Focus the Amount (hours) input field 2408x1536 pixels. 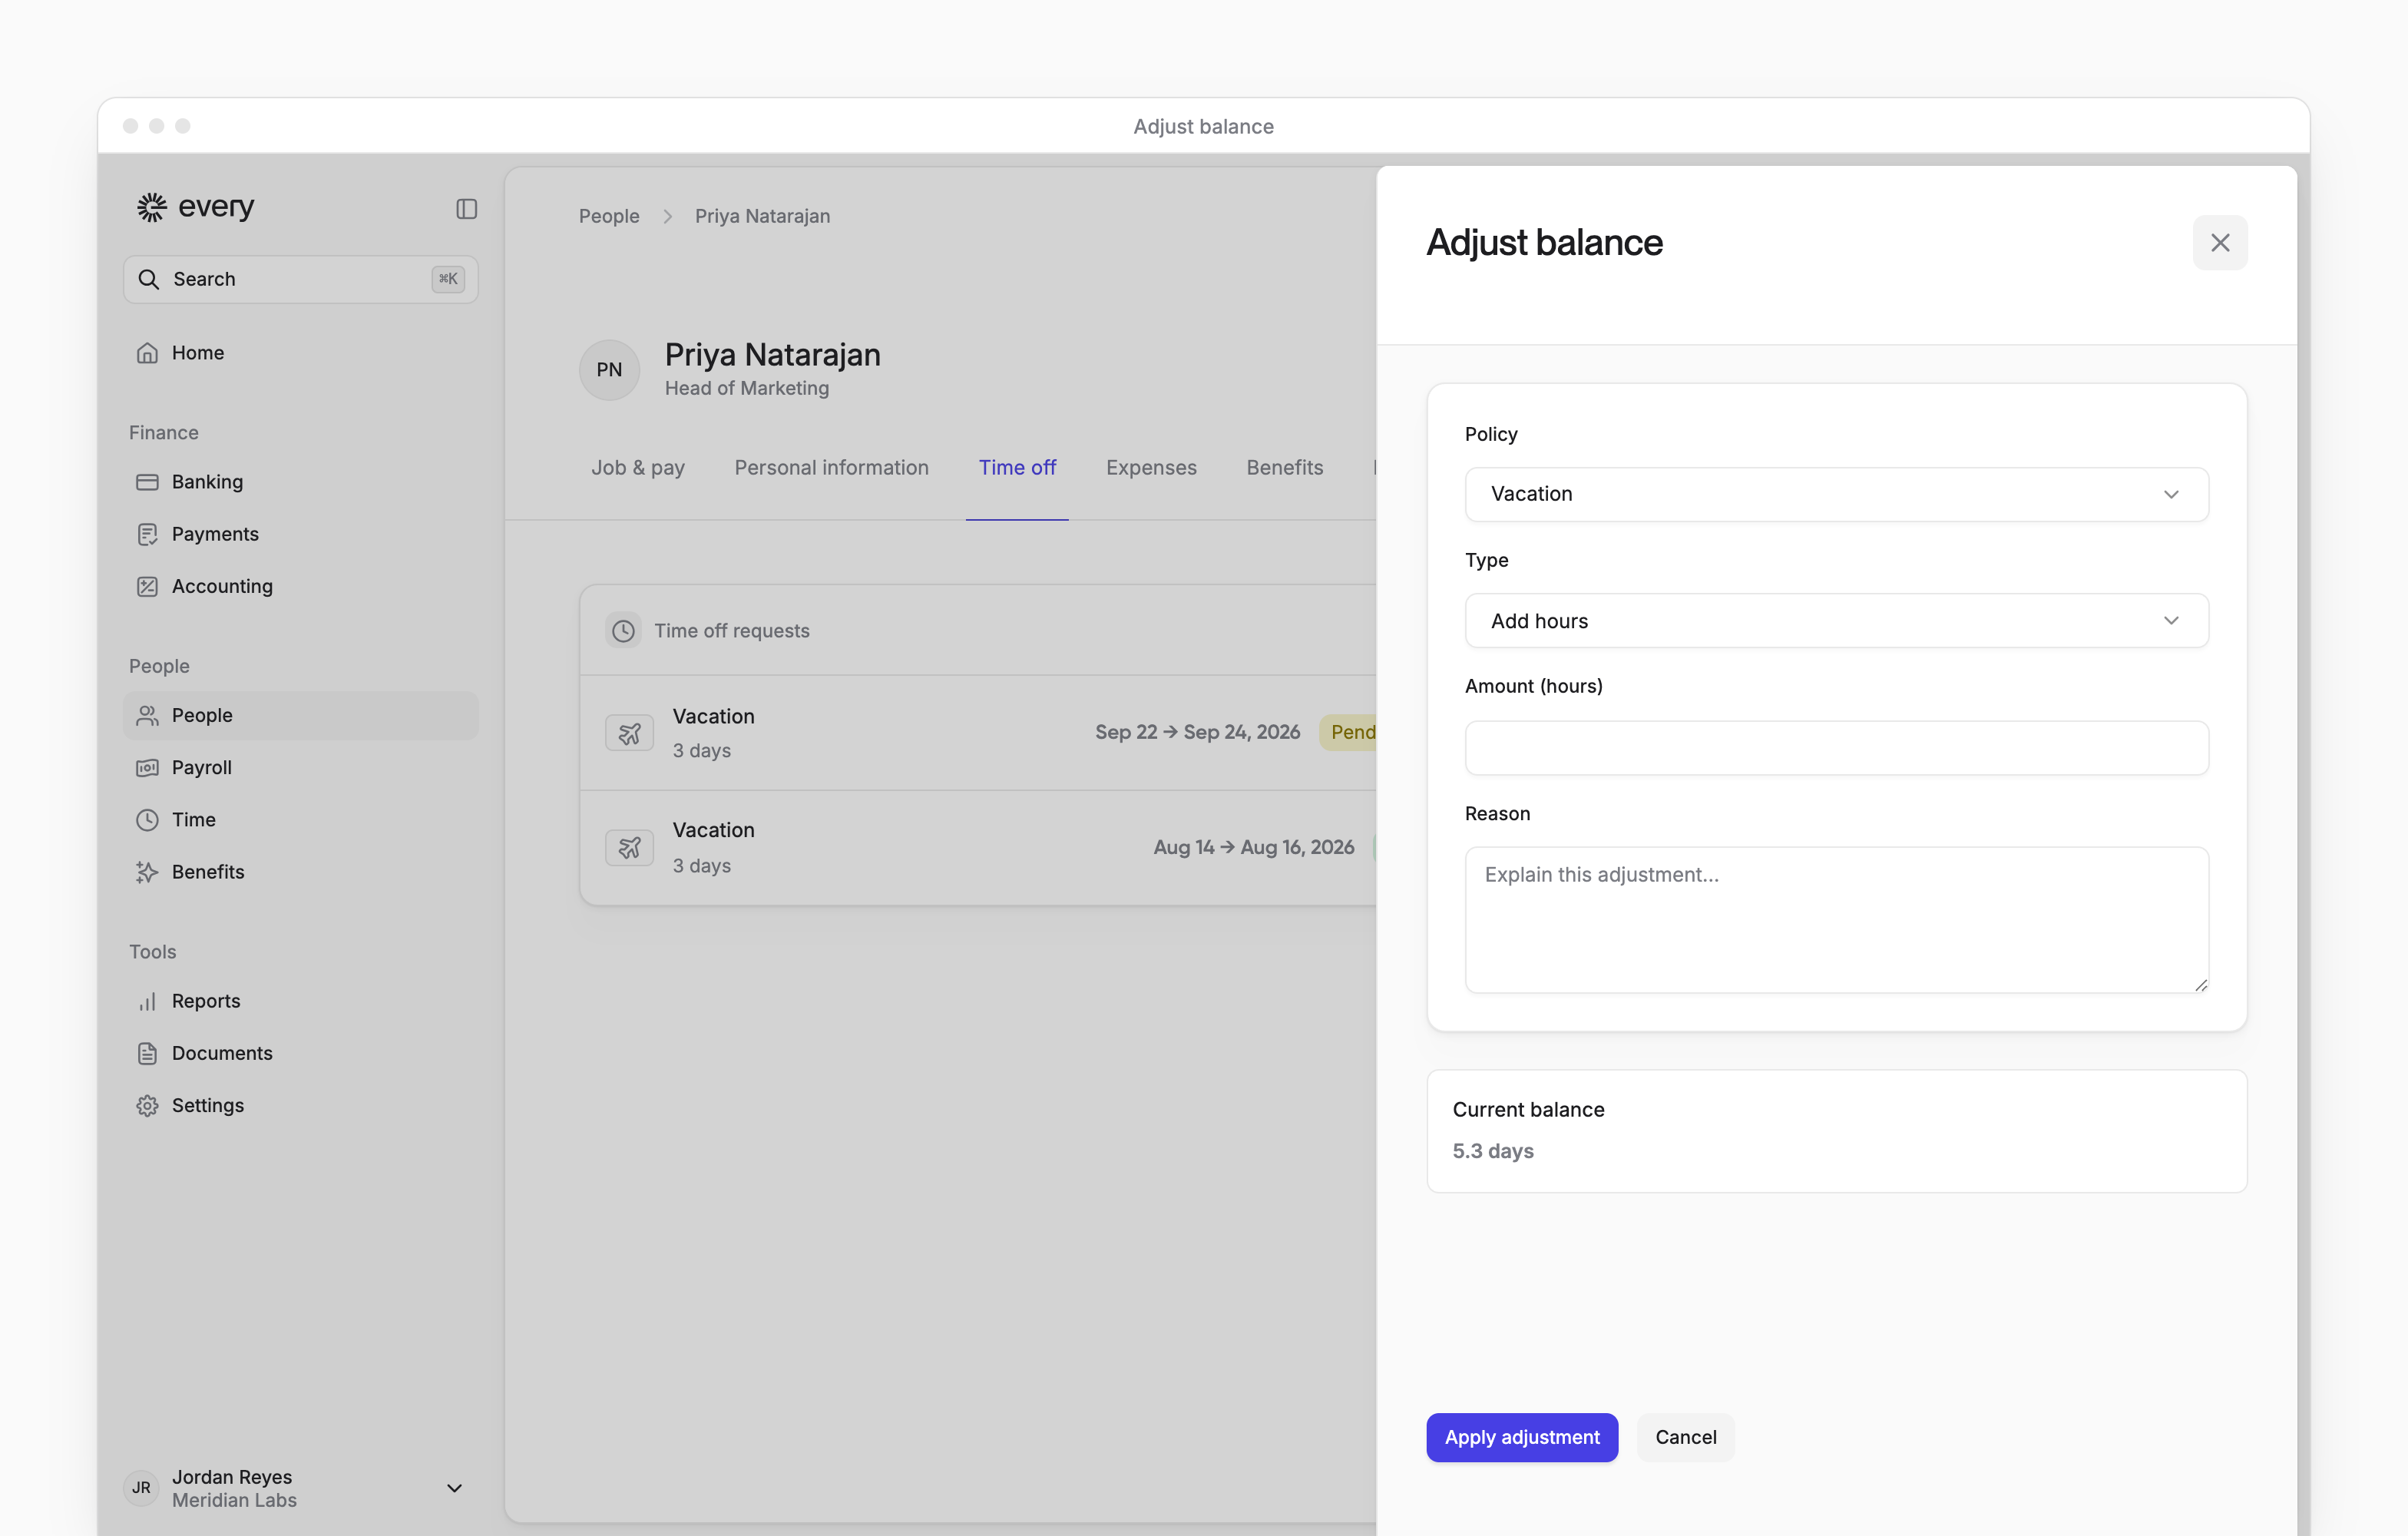coord(1836,748)
